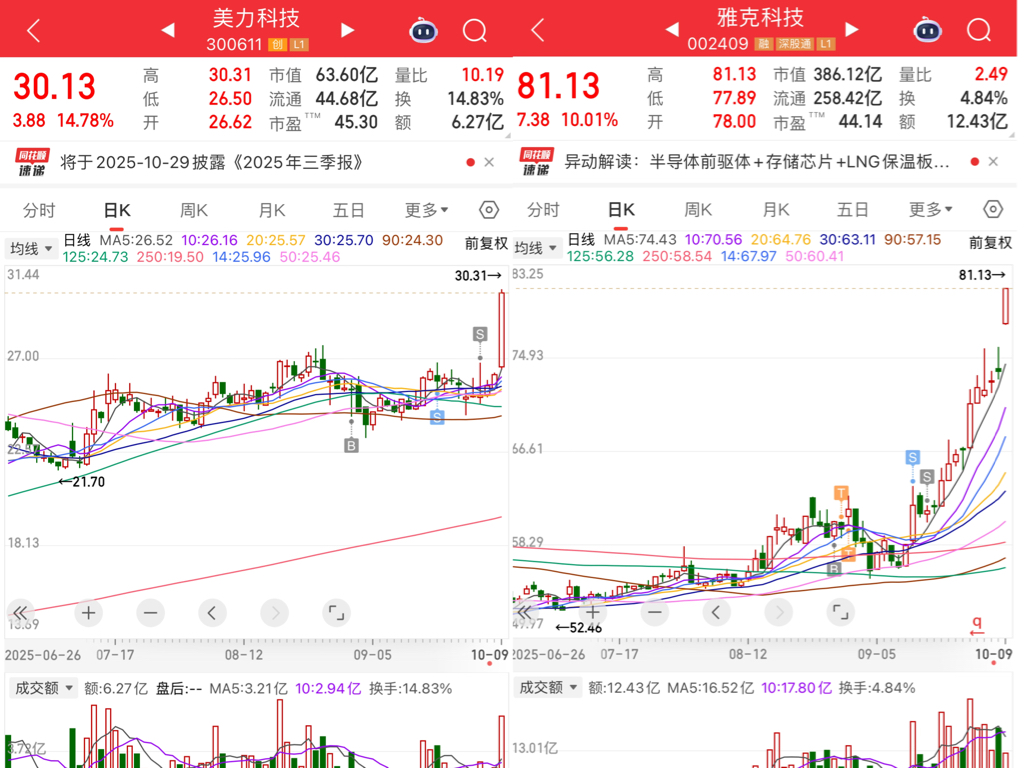Viewport: 1025px width, 768px height.
Task: Go back from 美力科技 stock page
Action: (34, 30)
